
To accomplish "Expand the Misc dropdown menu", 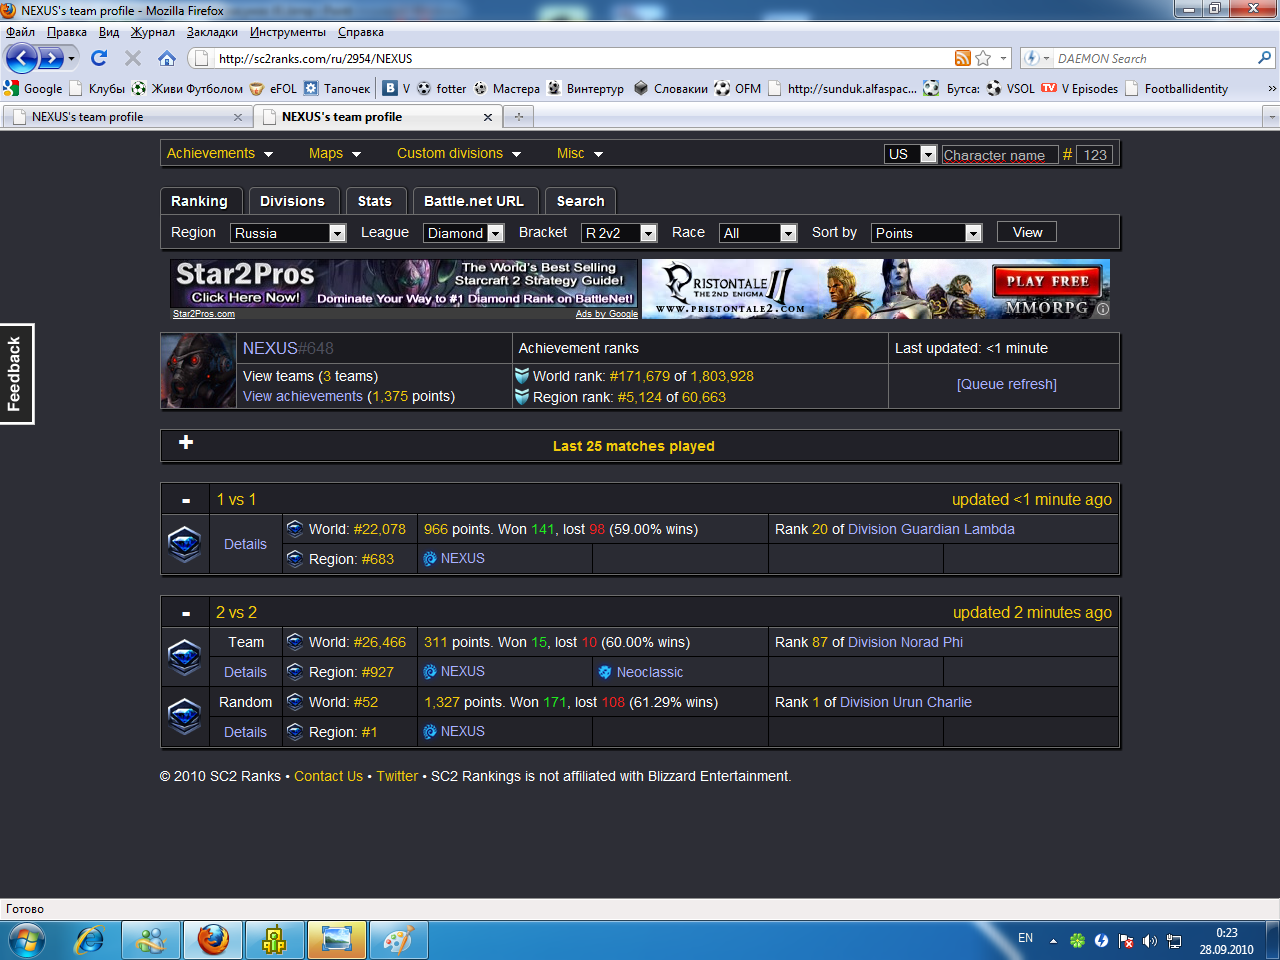I will tap(580, 153).
